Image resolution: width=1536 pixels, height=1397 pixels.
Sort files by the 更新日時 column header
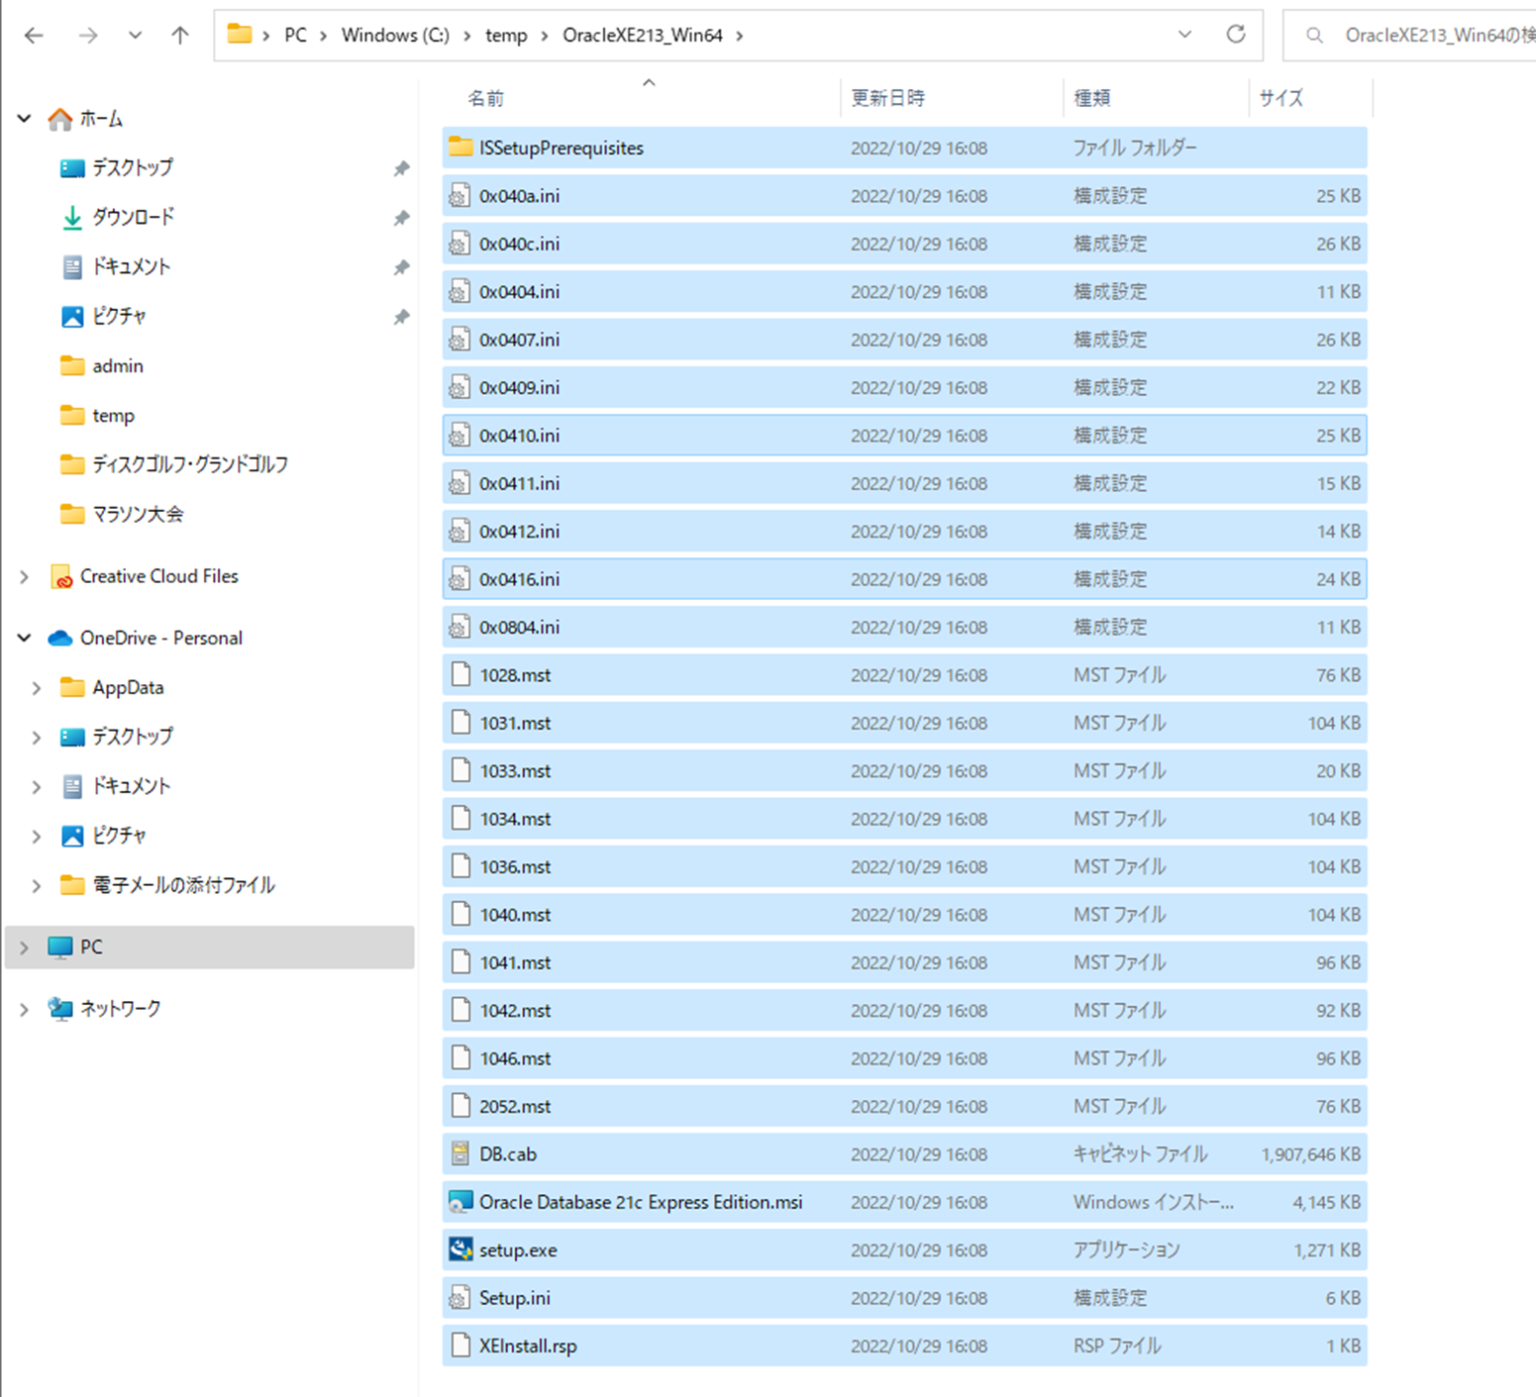[888, 98]
